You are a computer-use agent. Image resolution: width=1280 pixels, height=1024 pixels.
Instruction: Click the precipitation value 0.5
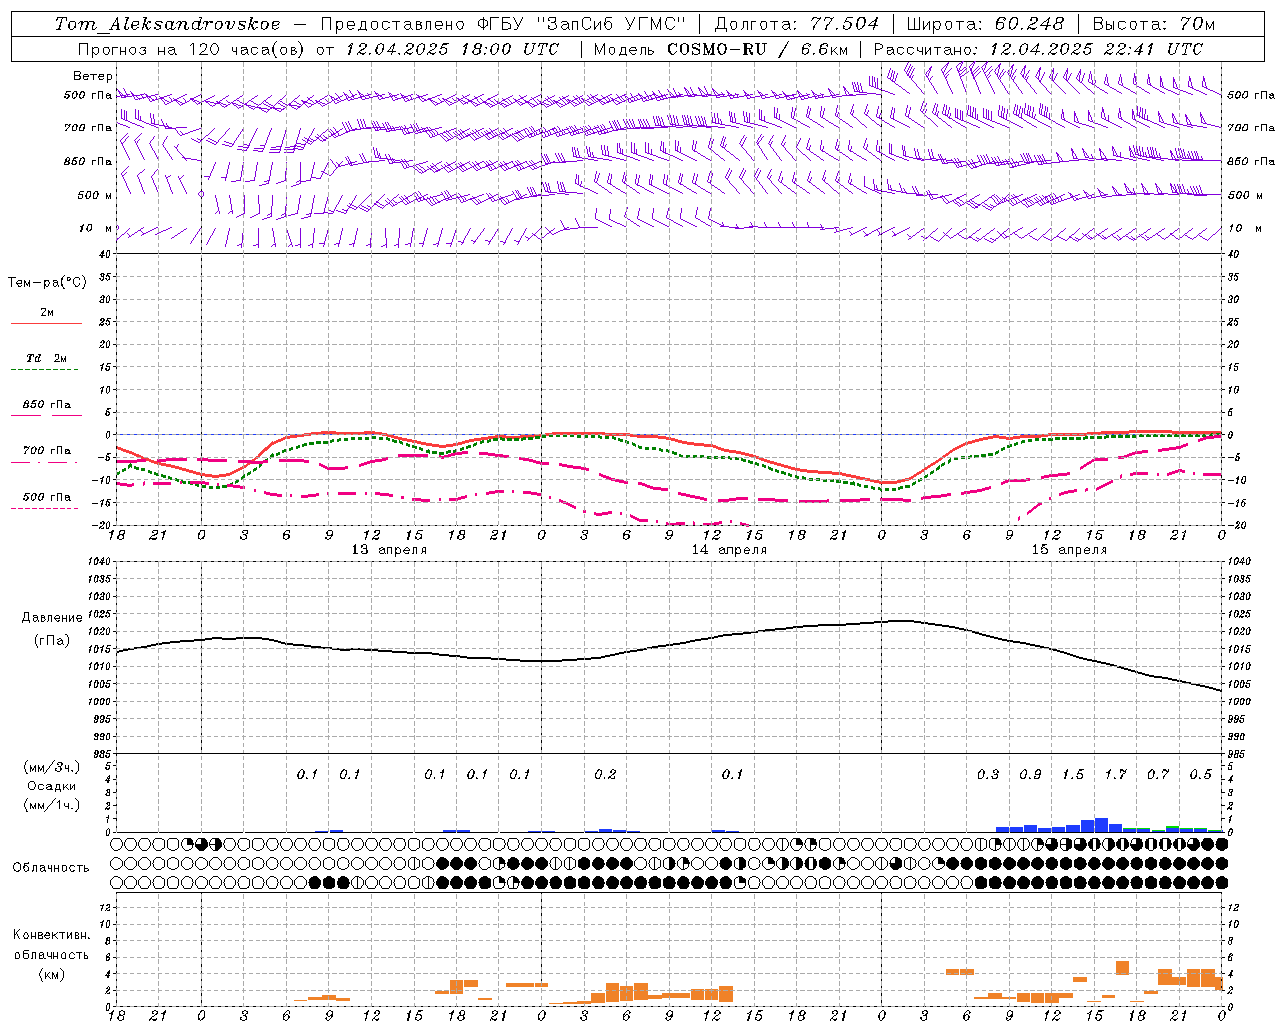click(x=1200, y=774)
